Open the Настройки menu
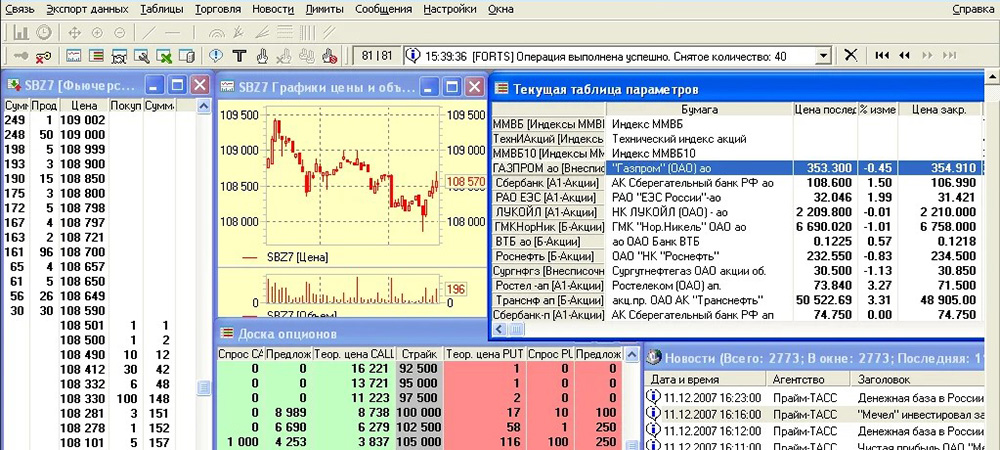Screen dimensions: 1000x450 pos(450,9)
